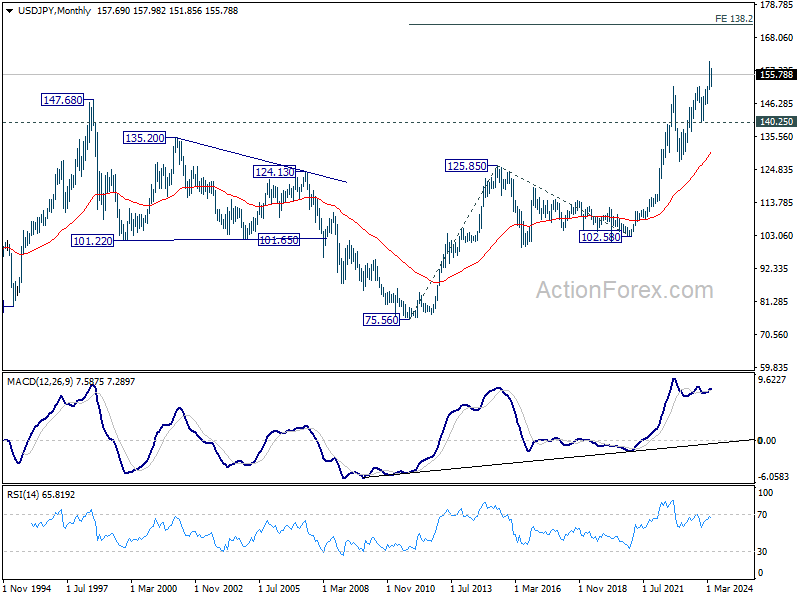Click the 168.000 price axis value
Screen dimensions: 800x600
click(x=777, y=38)
